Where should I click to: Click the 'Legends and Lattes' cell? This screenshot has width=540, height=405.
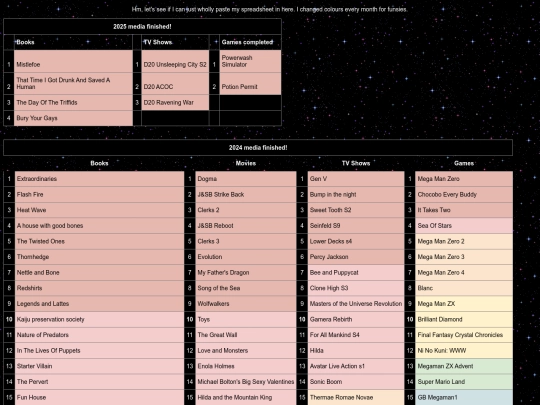99,304
